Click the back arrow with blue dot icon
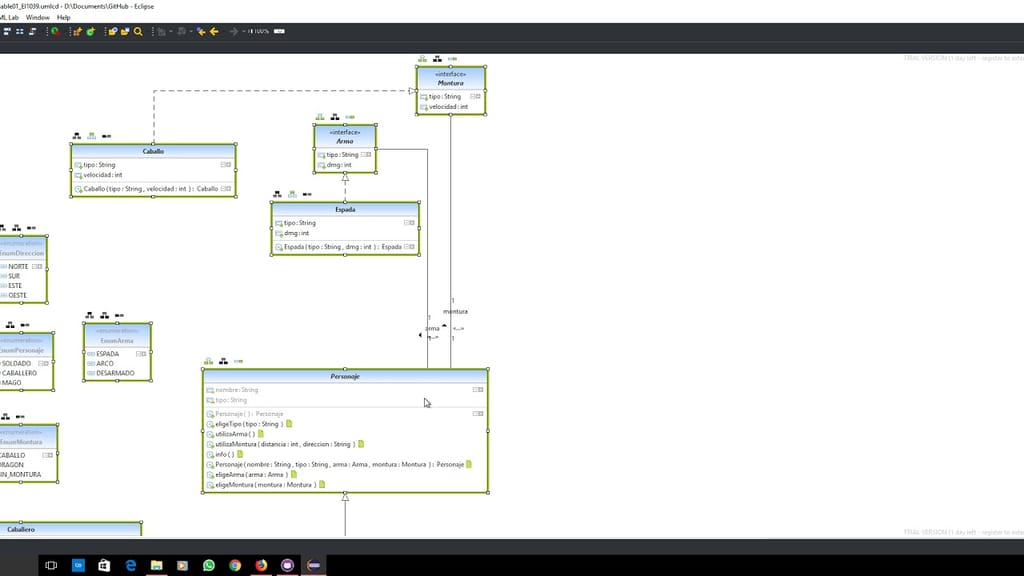The height and width of the screenshot is (576, 1024). coord(200,31)
